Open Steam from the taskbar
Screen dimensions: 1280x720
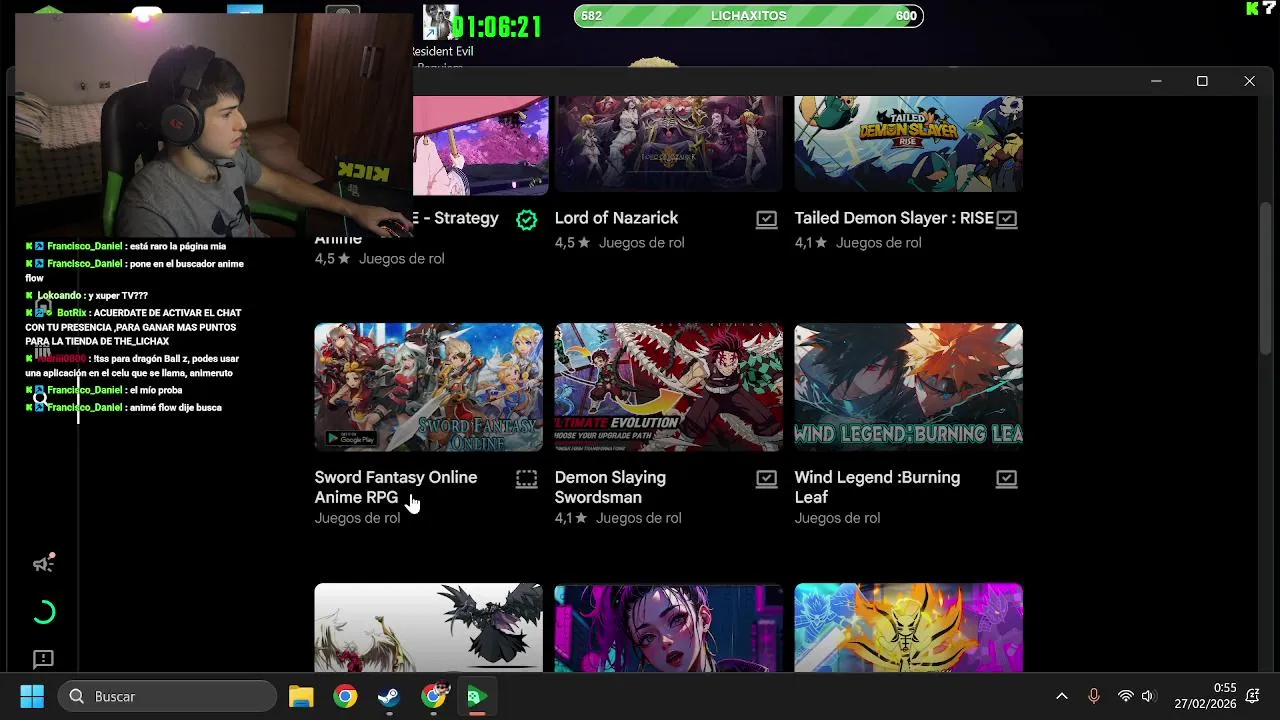coord(389,696)
